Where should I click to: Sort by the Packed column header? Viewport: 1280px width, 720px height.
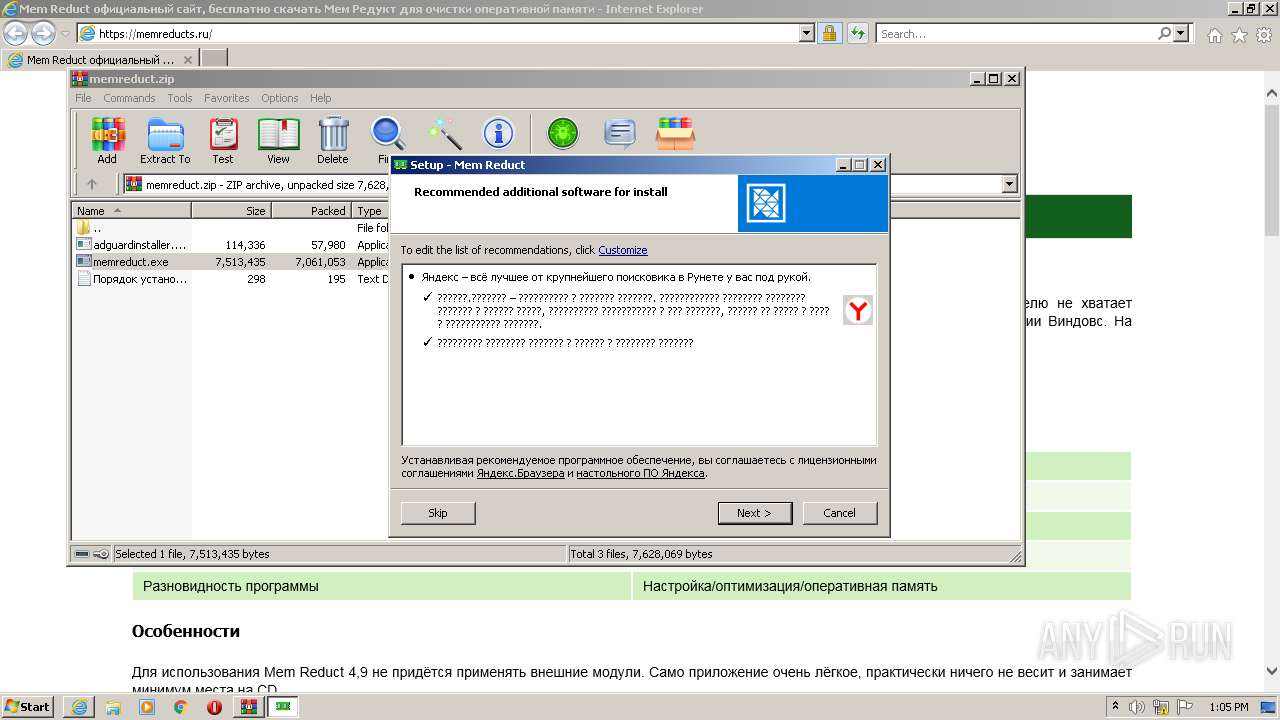[311, 210]
